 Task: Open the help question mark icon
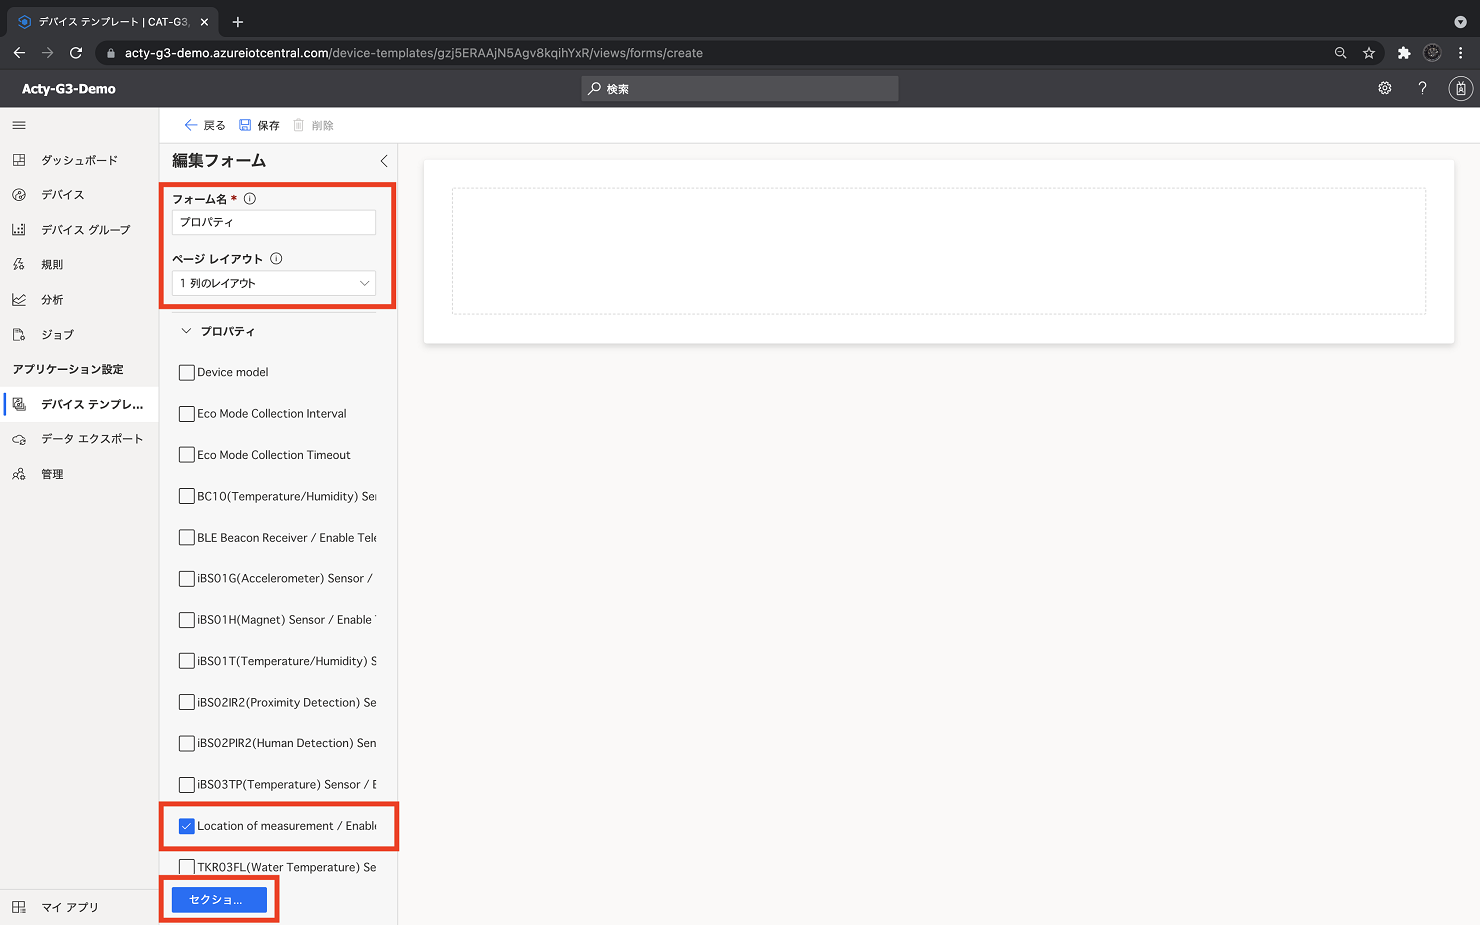[x=1422, y=88]
